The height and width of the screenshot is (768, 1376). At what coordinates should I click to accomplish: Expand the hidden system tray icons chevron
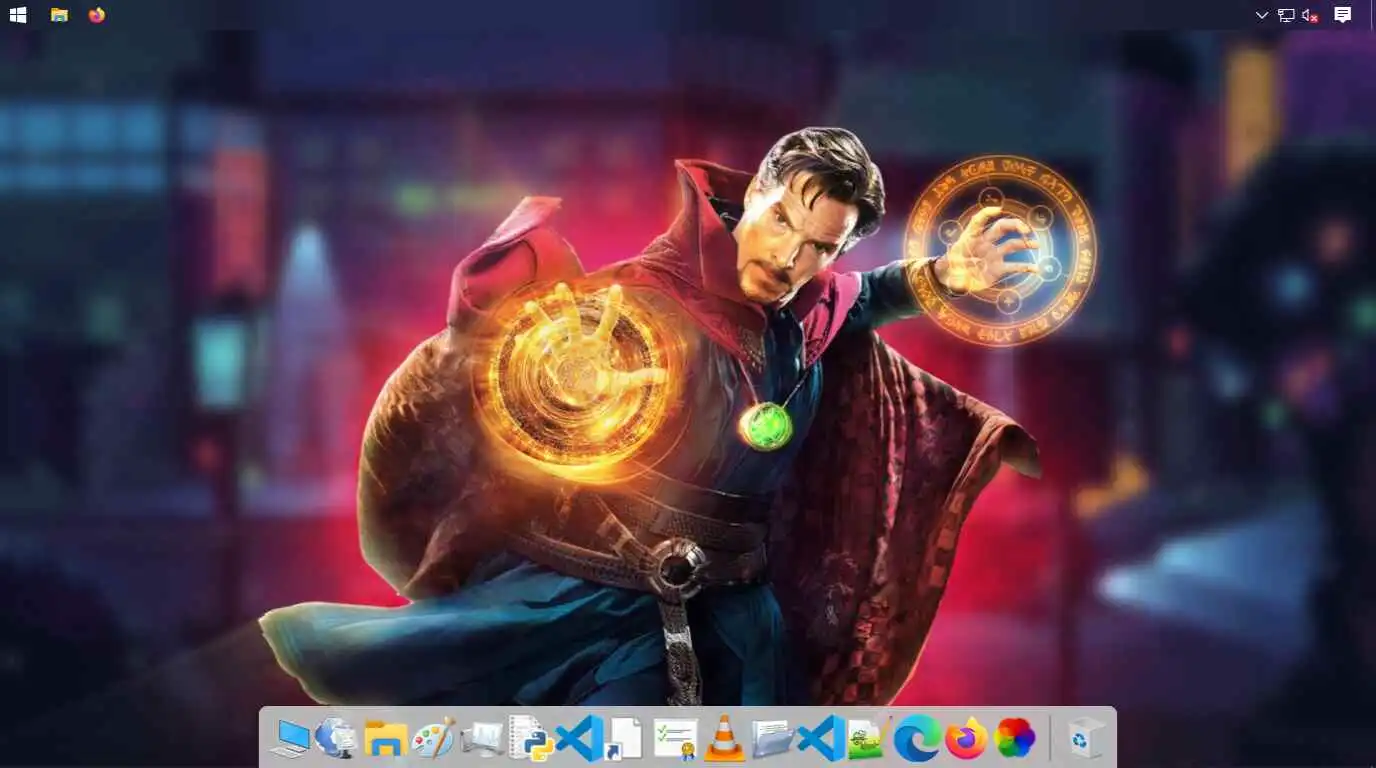(1262, 15)
